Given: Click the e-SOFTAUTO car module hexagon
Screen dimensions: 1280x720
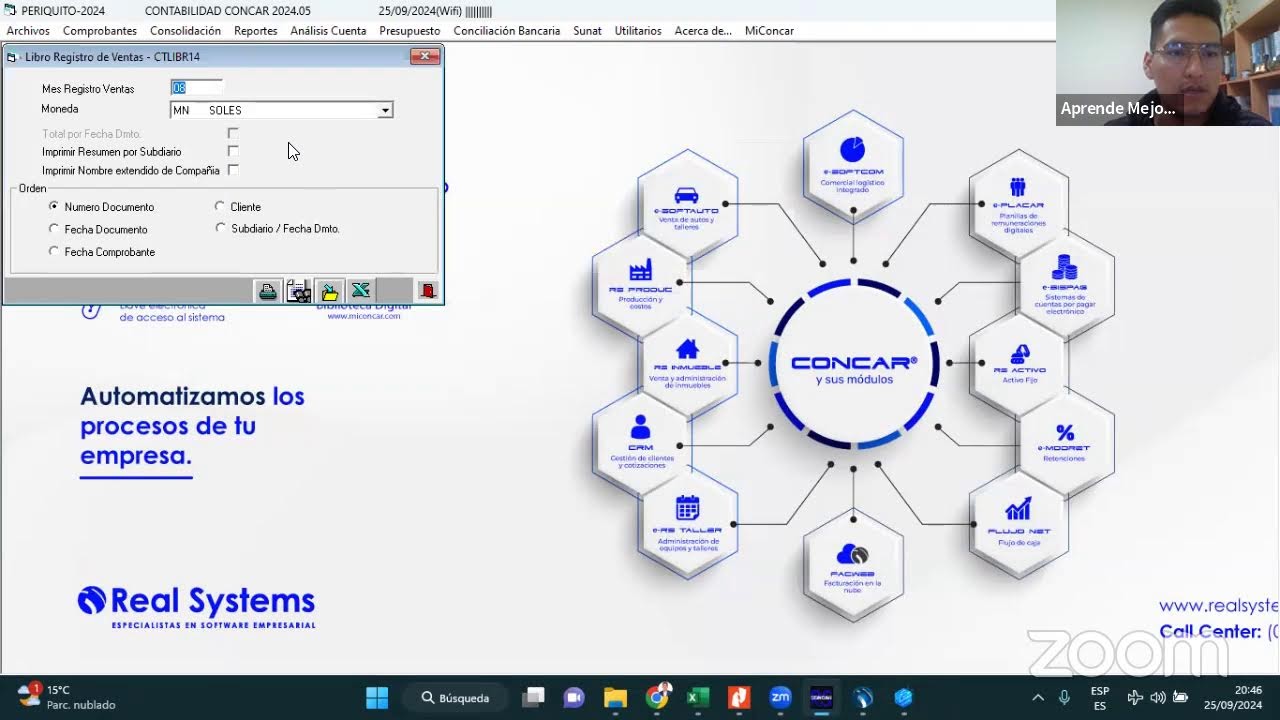Looking at the screenshot, I should [687, 206].
